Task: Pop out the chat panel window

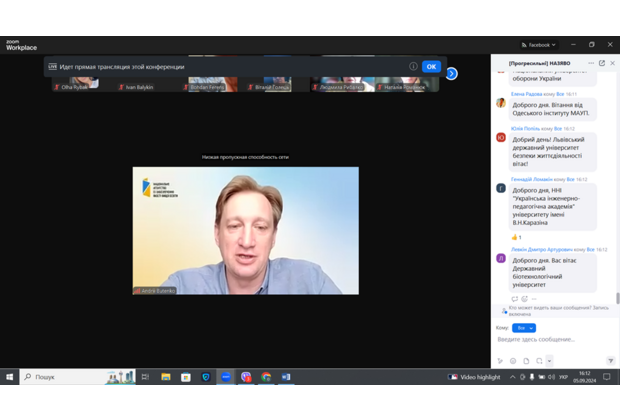Action: [601, 63]
